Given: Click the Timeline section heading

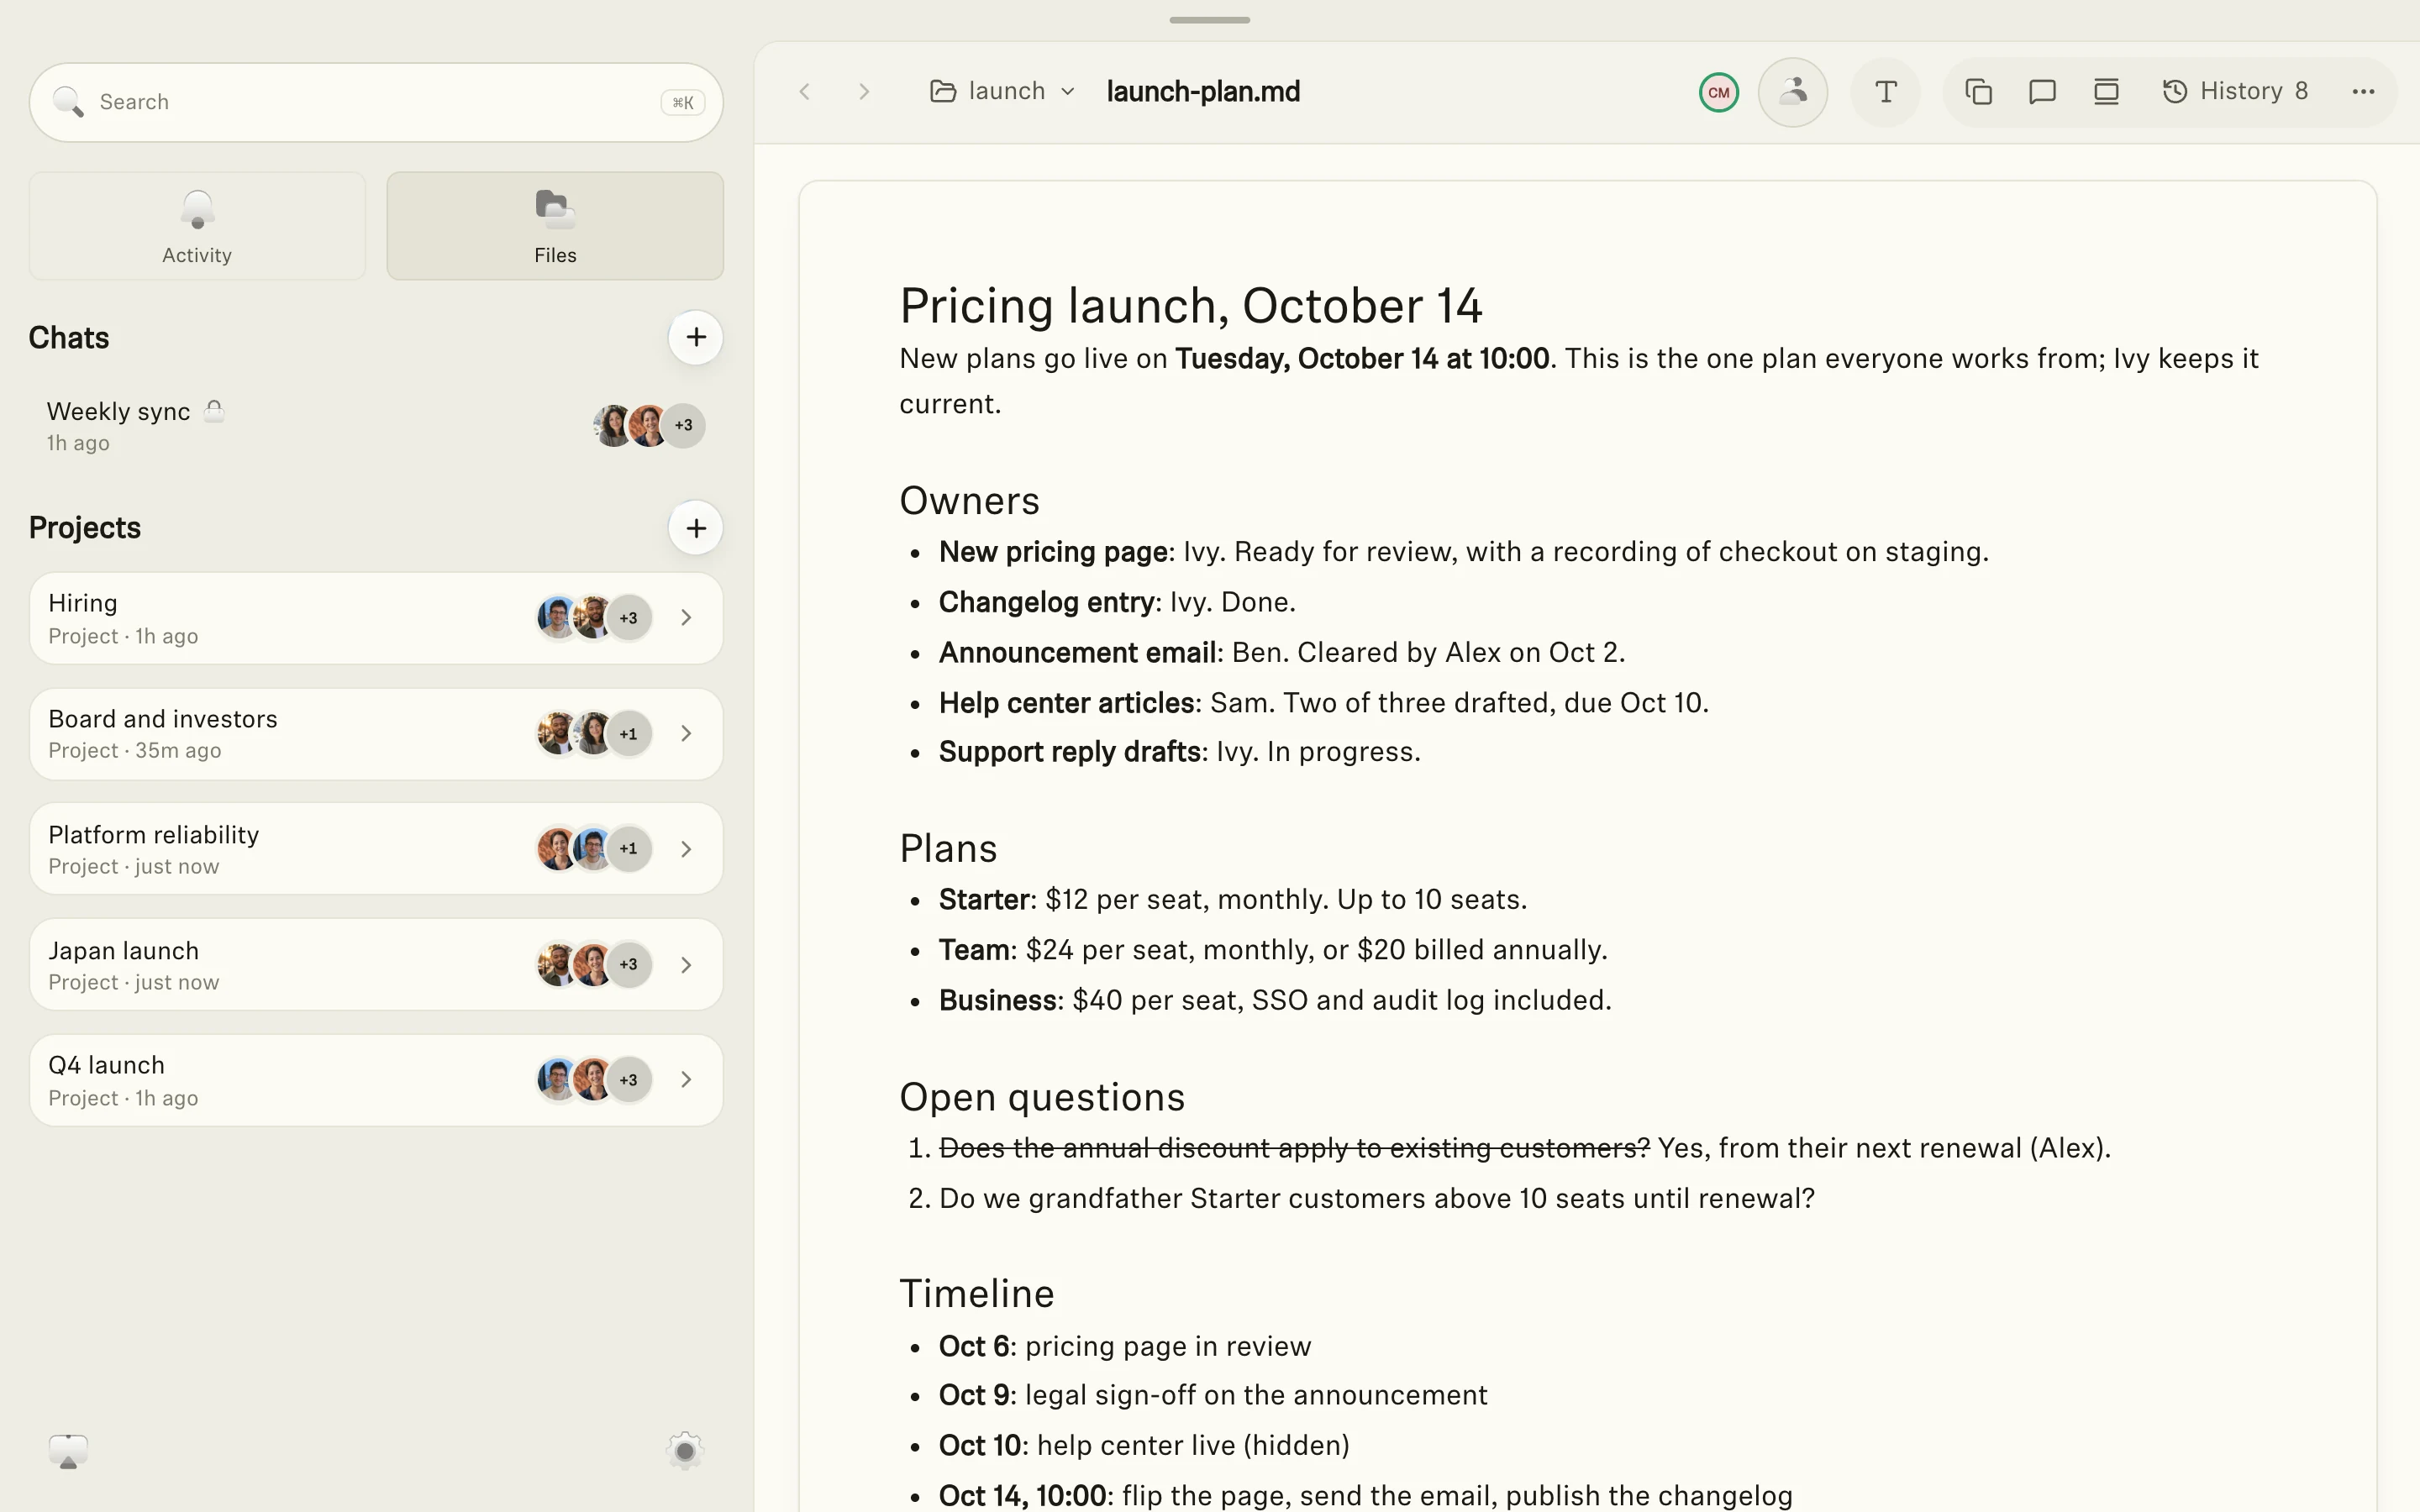Looking at the screenshot, I should [976, 1294].
